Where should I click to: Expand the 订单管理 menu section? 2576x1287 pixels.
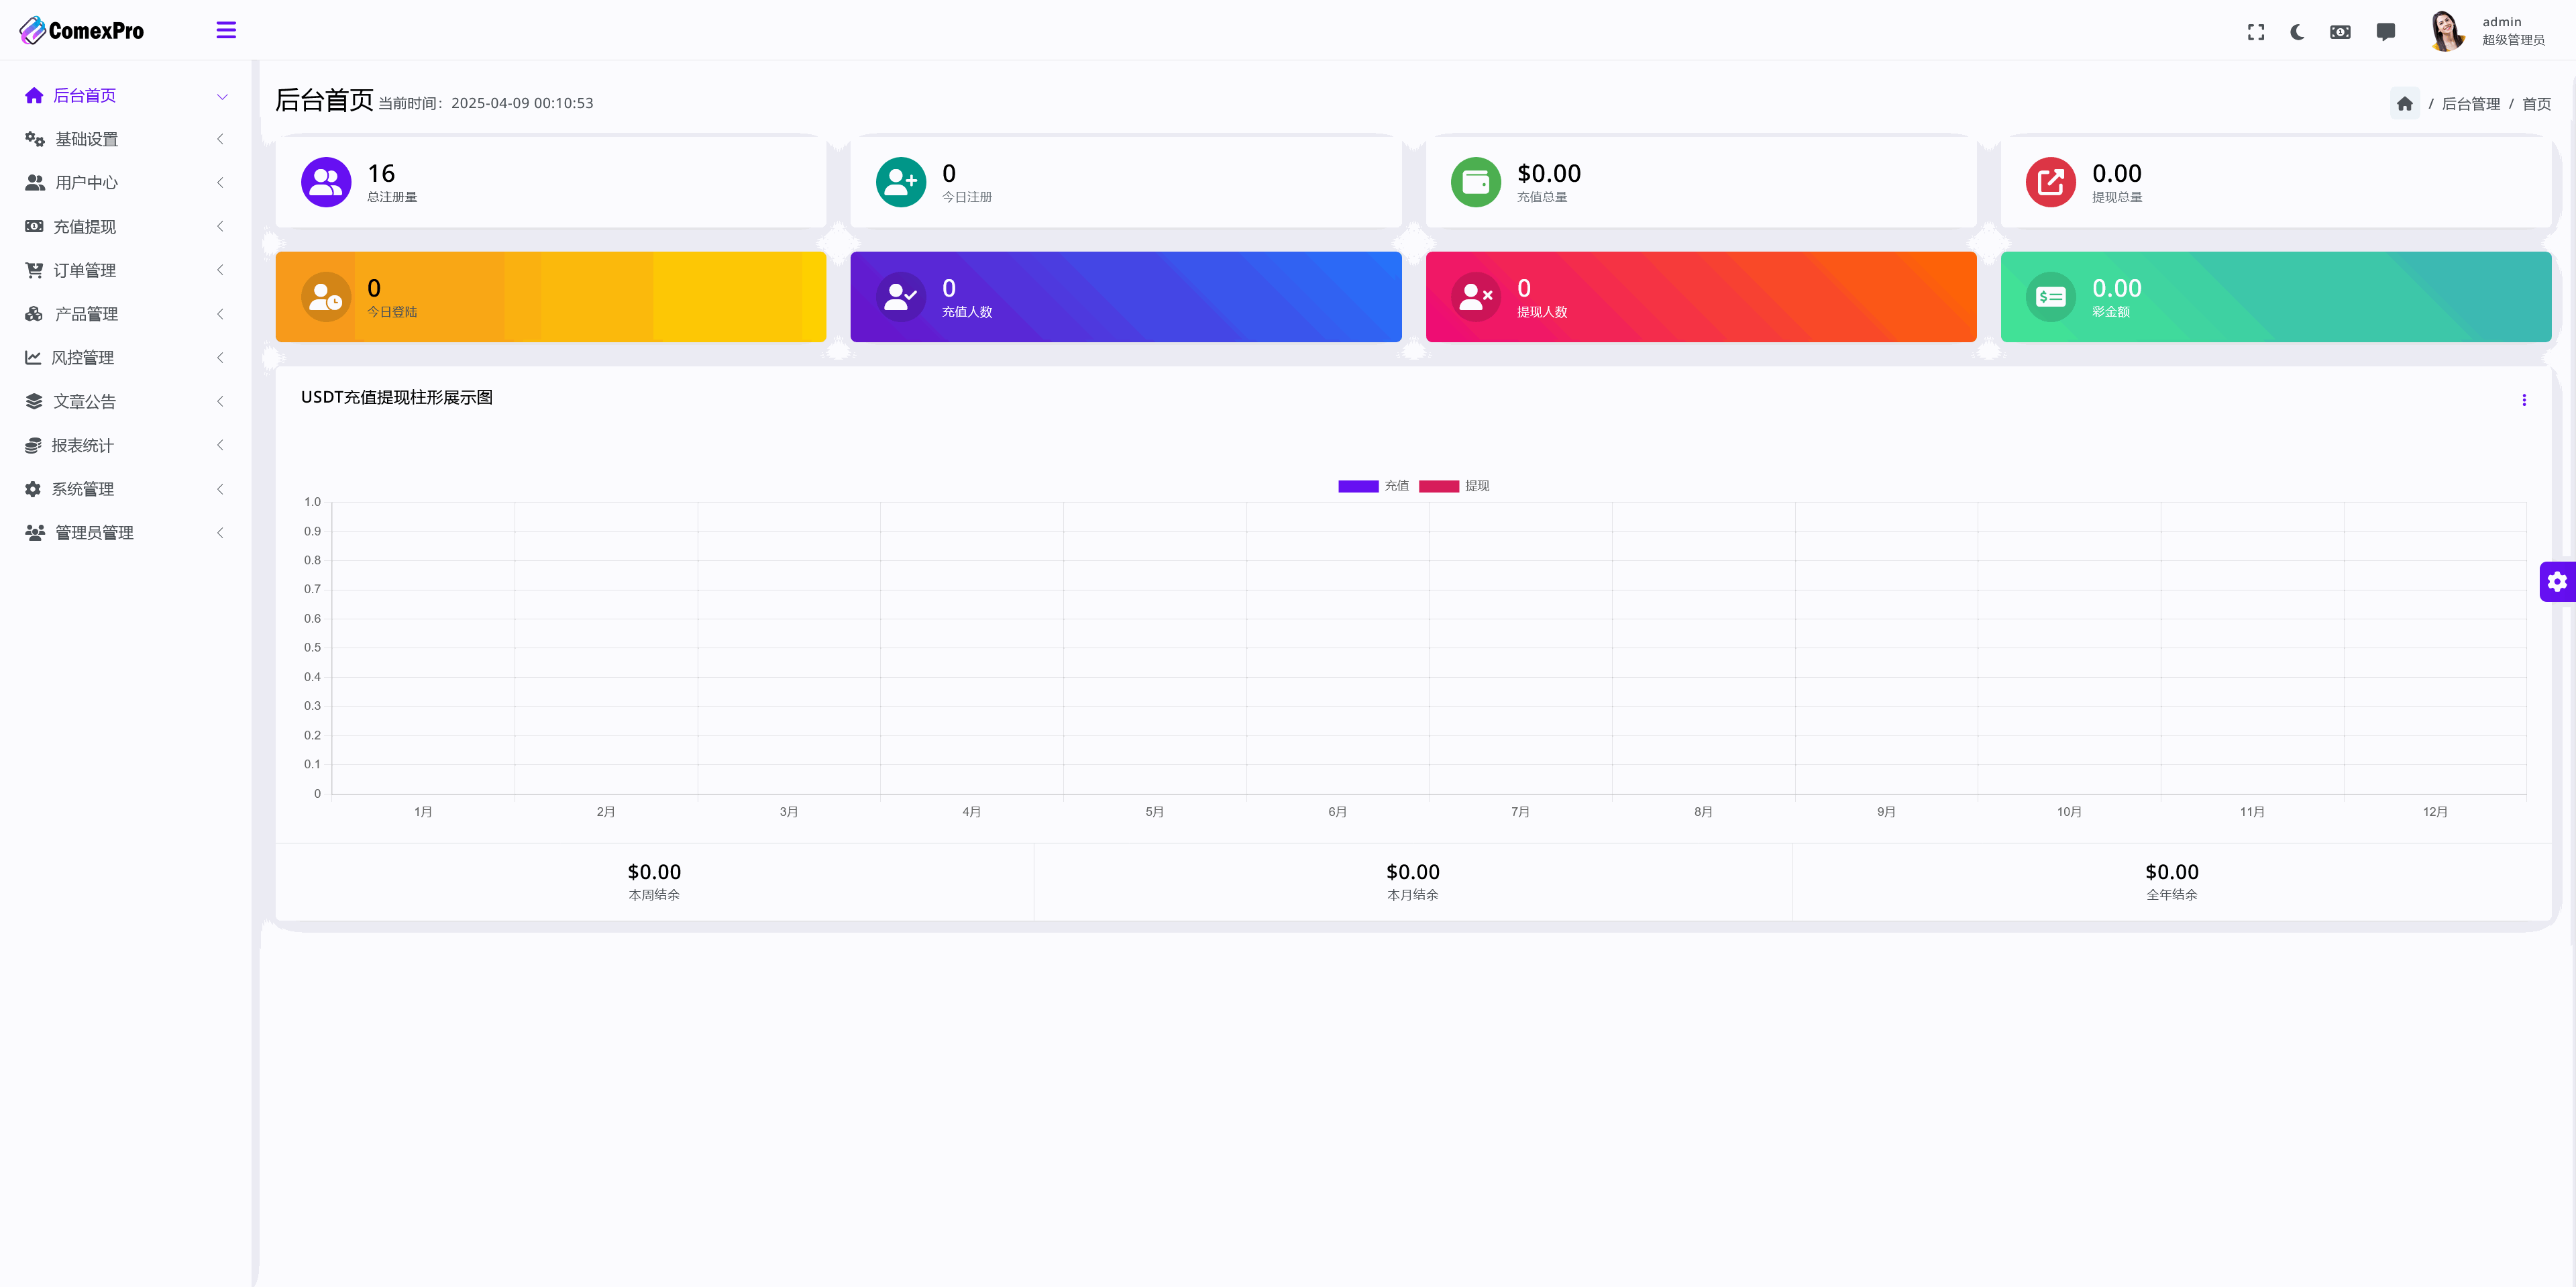coord(85,269)
